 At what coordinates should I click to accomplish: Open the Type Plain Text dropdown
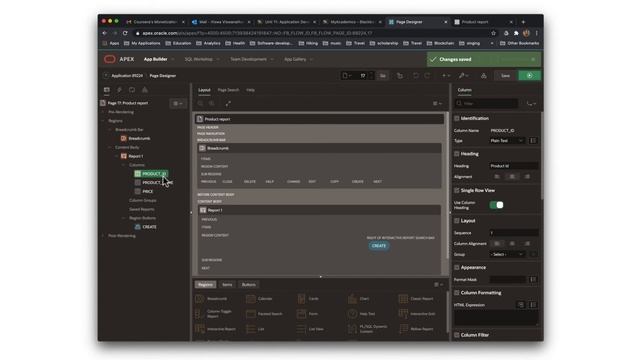(x=507, y=141)
